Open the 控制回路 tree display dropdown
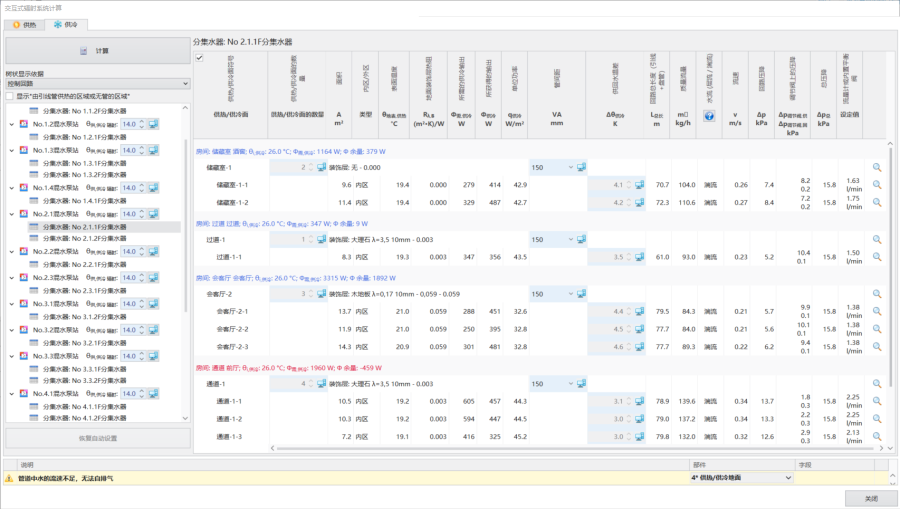The image size is (900, 509). click(x=98, y=84)
